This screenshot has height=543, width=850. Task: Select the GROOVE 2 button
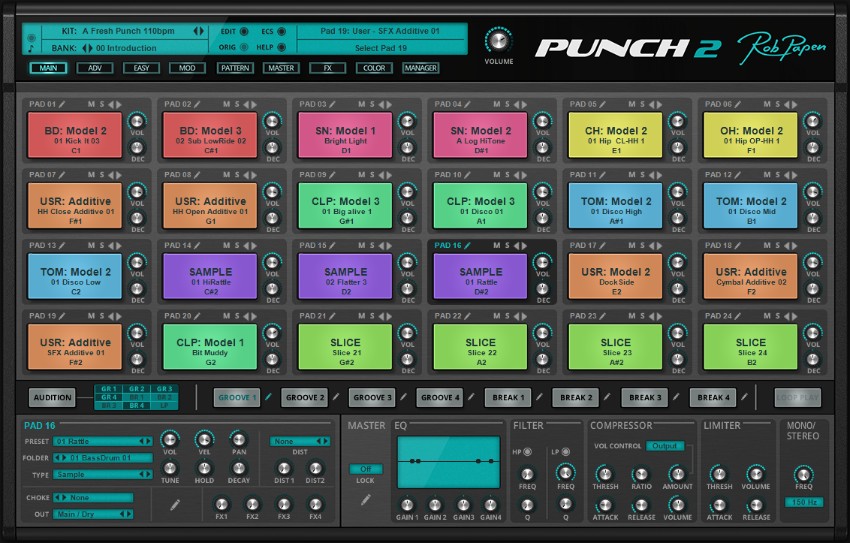305,397
